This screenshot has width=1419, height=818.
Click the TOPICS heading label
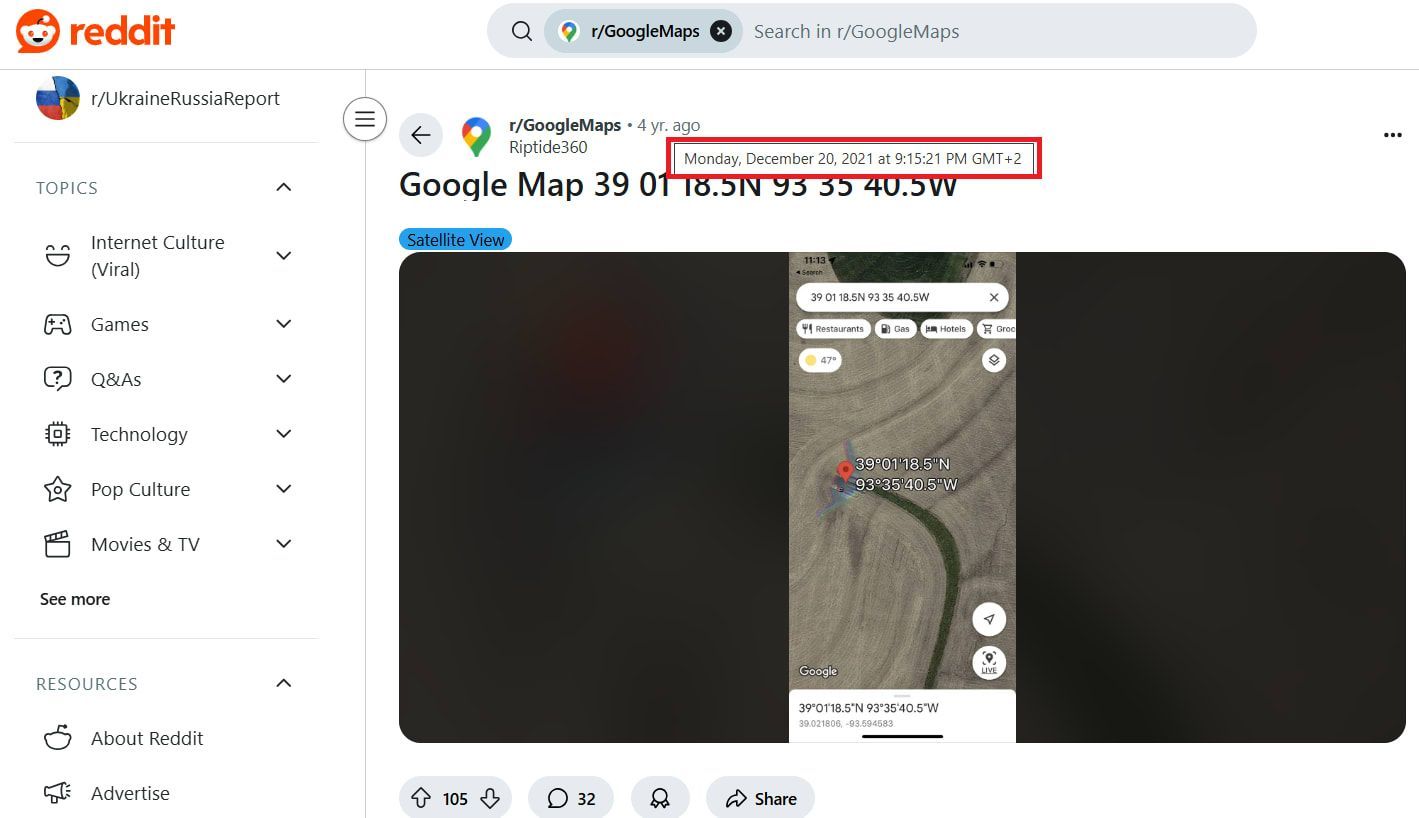(x=67, y=188)
